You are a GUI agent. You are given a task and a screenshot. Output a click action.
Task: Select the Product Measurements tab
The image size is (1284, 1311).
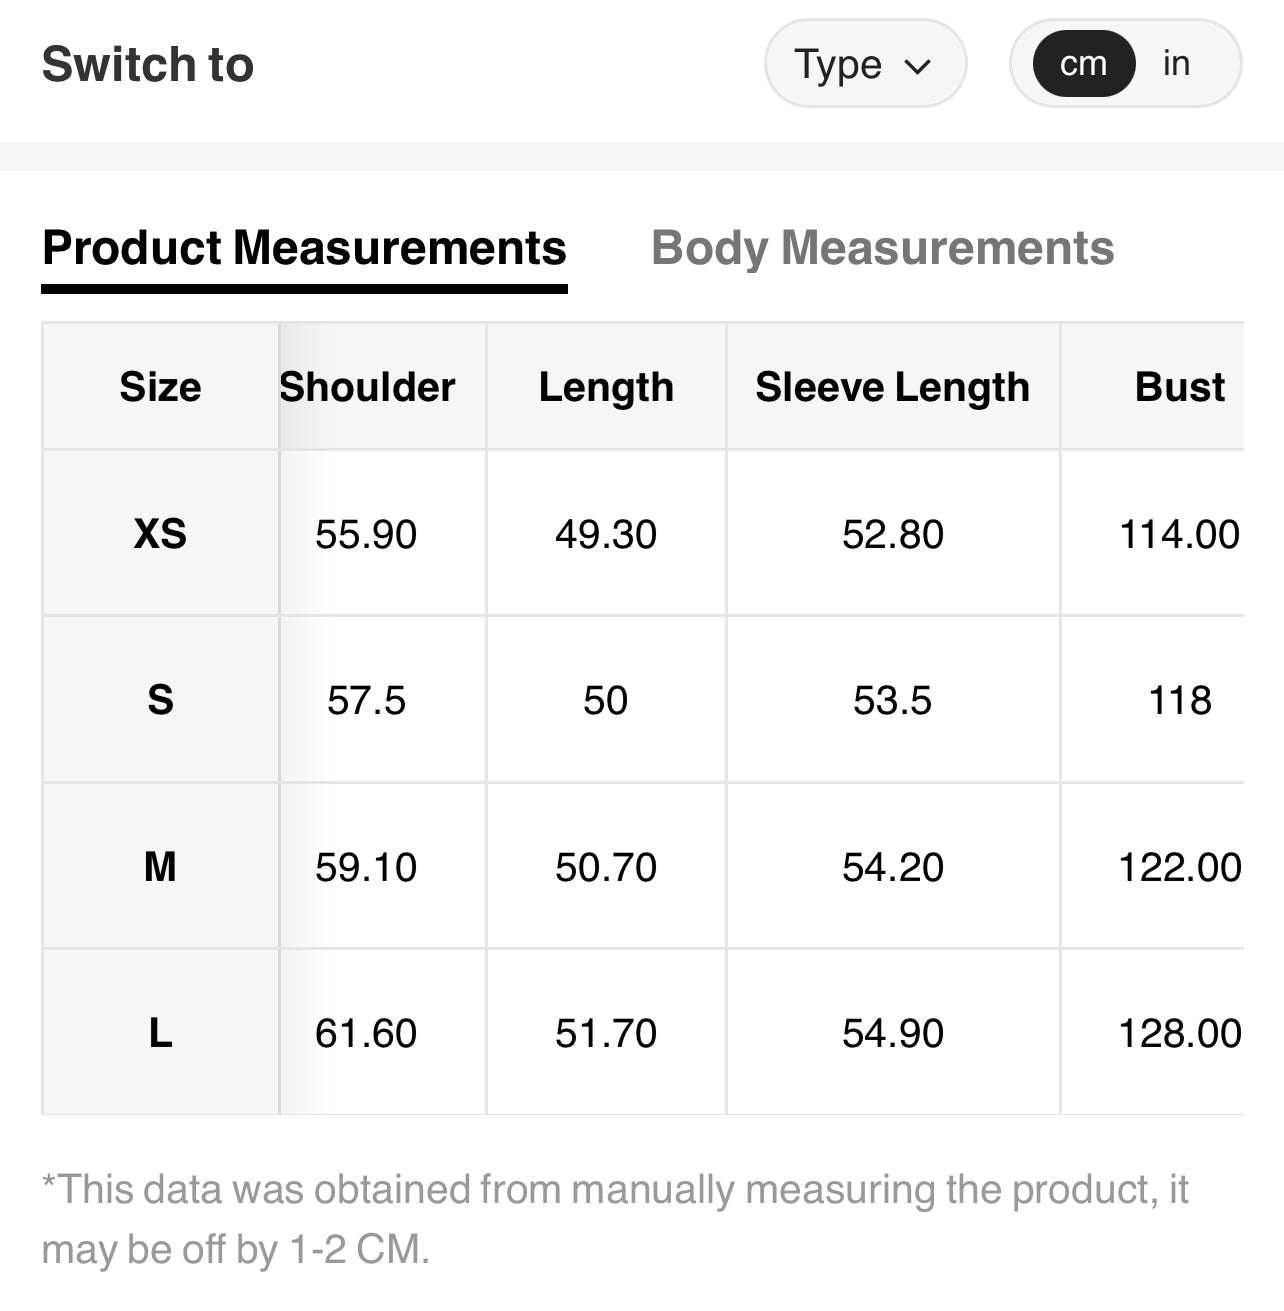coord(304,248)
